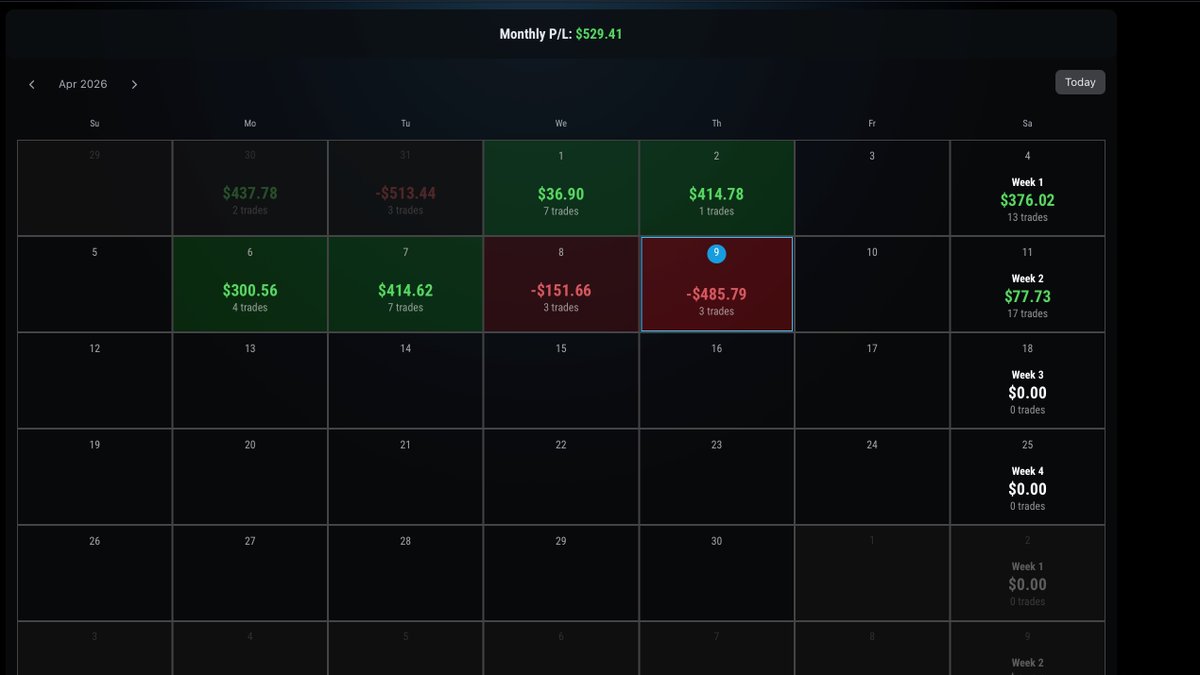
Task: Select the April 17 day cell
Action: click(872, 380)
